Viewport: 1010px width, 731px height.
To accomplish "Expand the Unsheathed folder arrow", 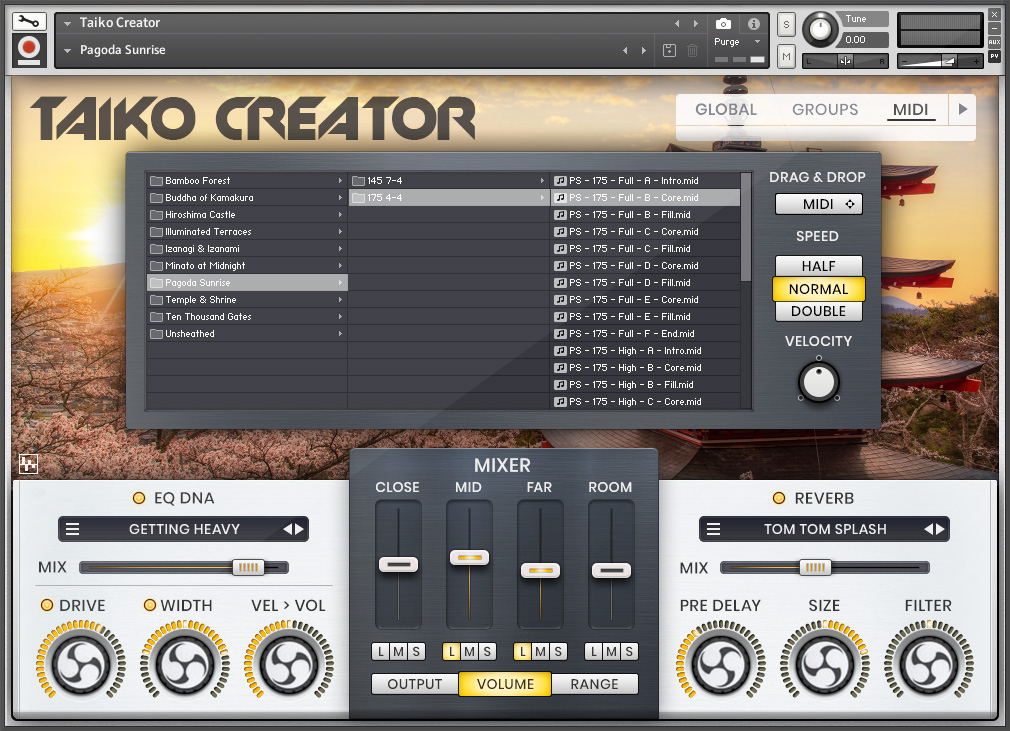I will [340, 334].
